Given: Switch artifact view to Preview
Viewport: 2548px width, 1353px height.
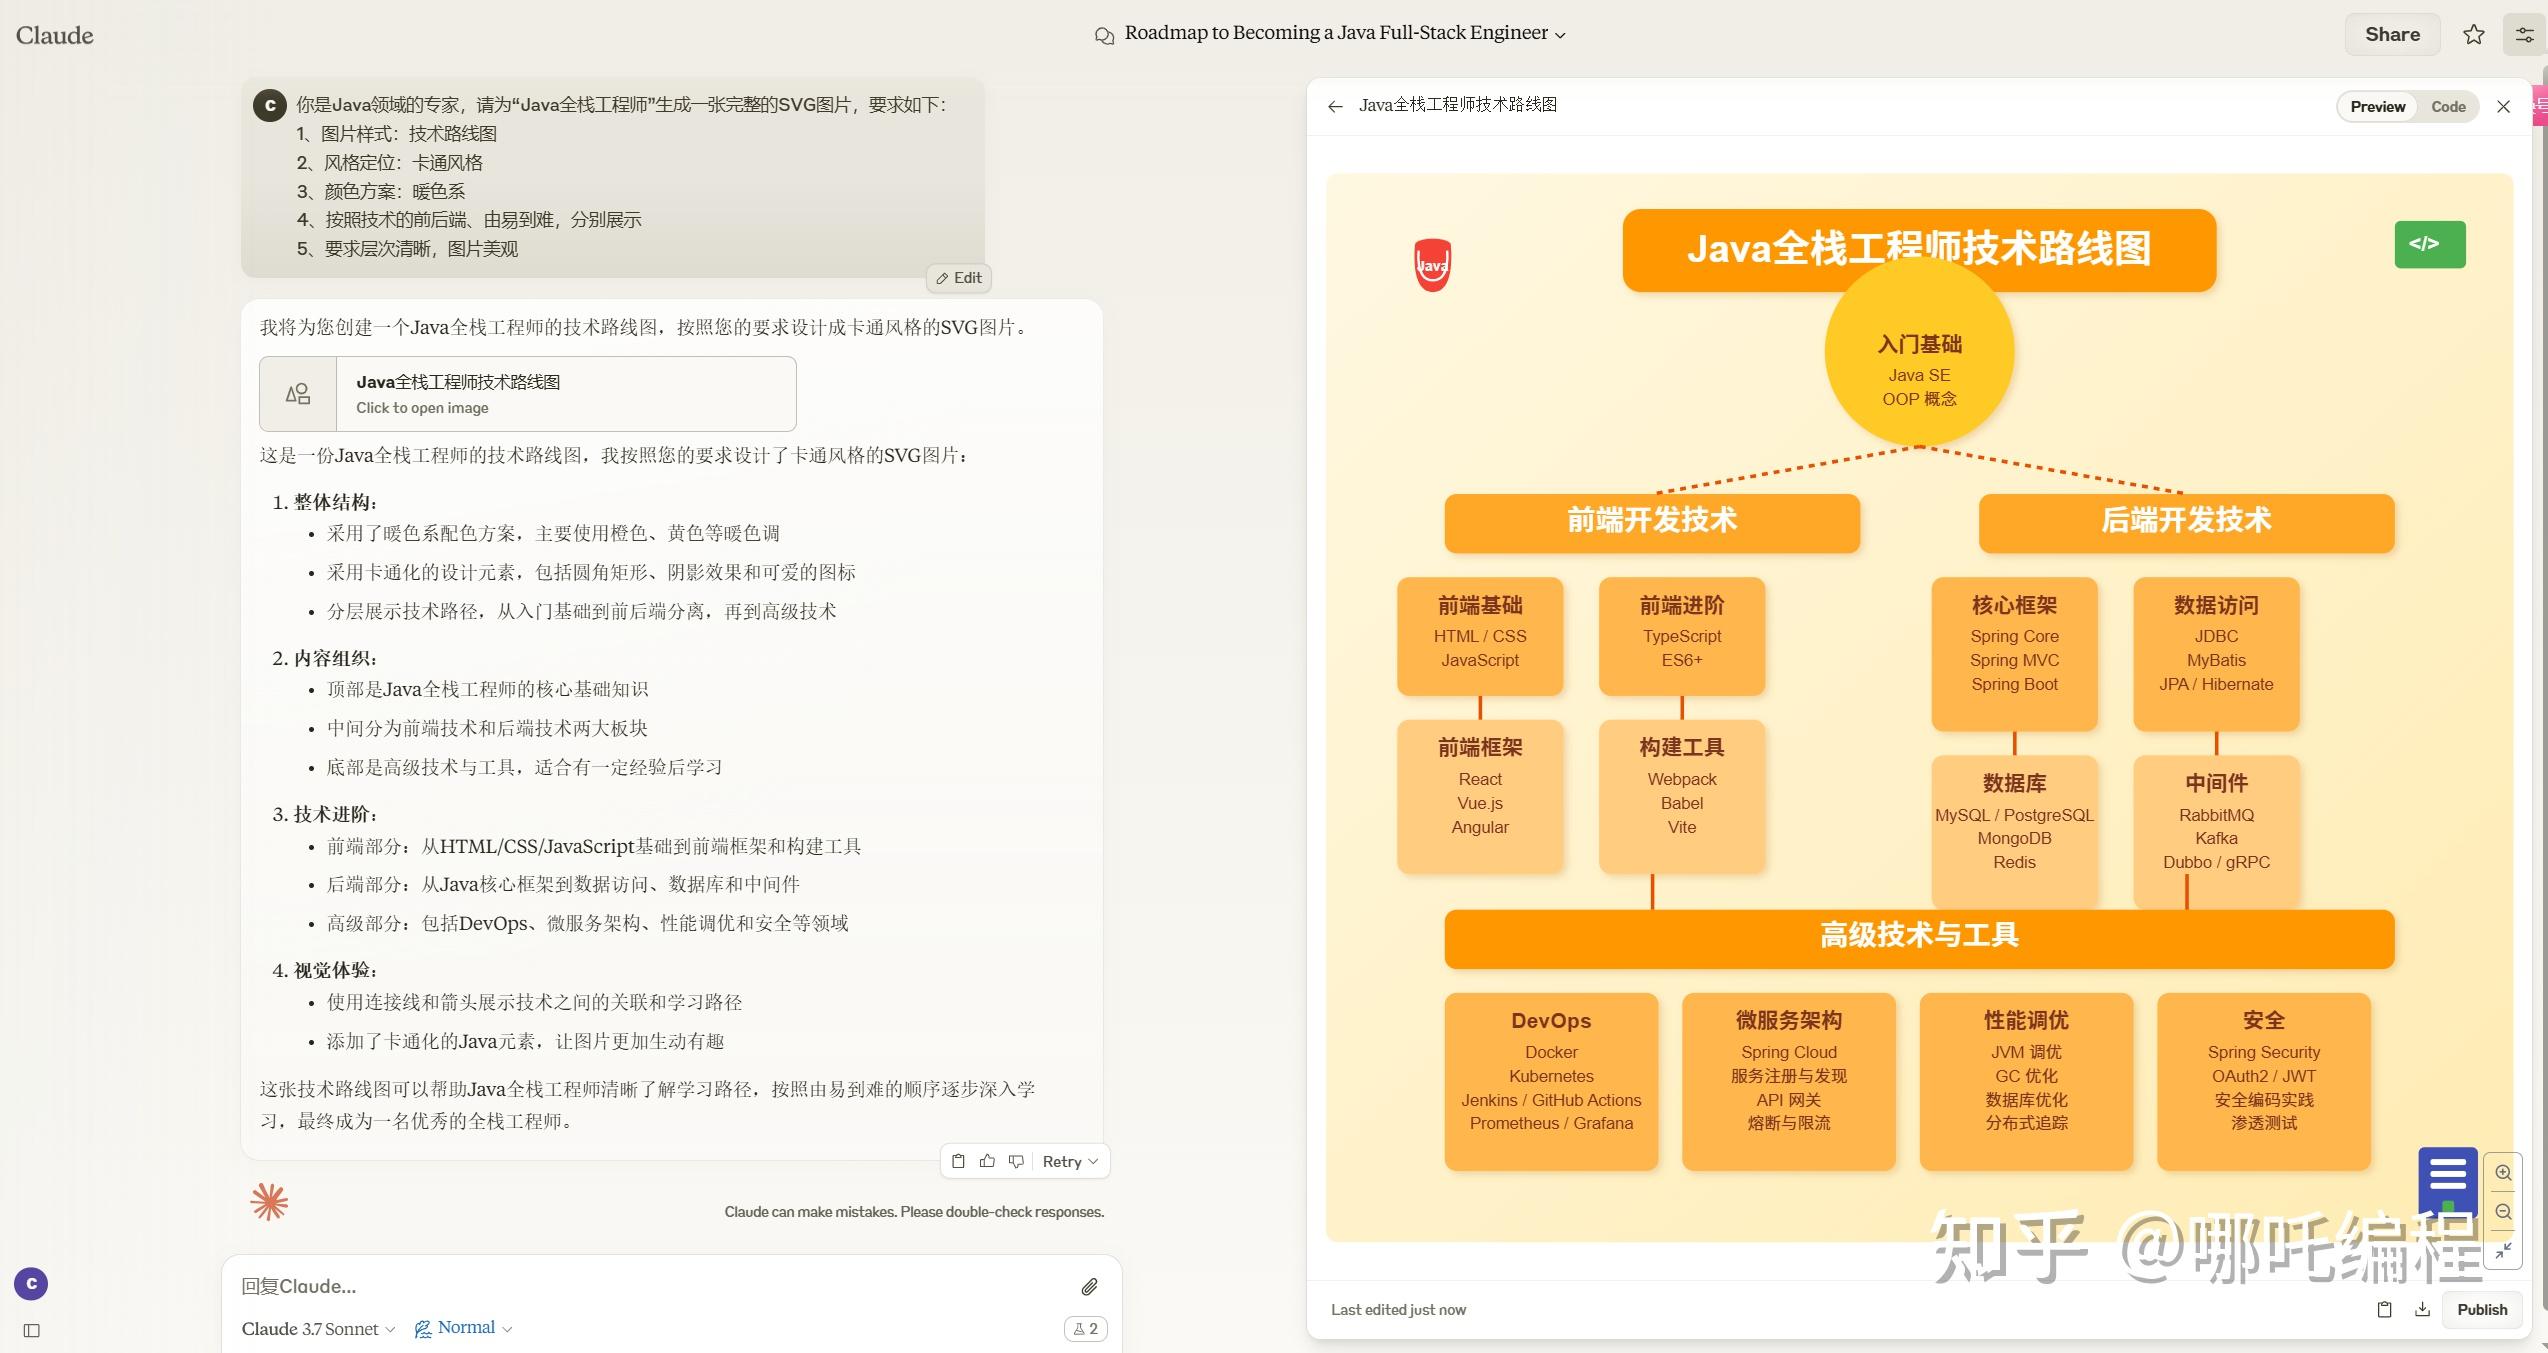Looking at the screenshot, I should click(x=2377, y=107).
